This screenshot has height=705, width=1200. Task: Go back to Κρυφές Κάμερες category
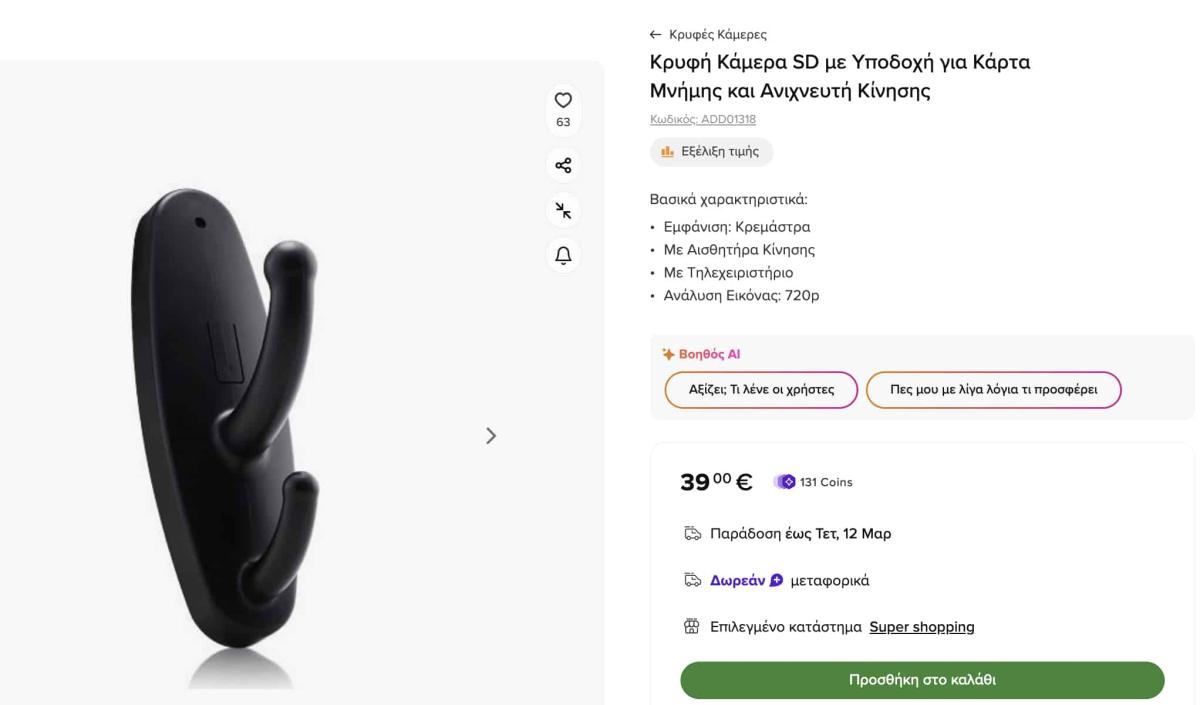709,35
